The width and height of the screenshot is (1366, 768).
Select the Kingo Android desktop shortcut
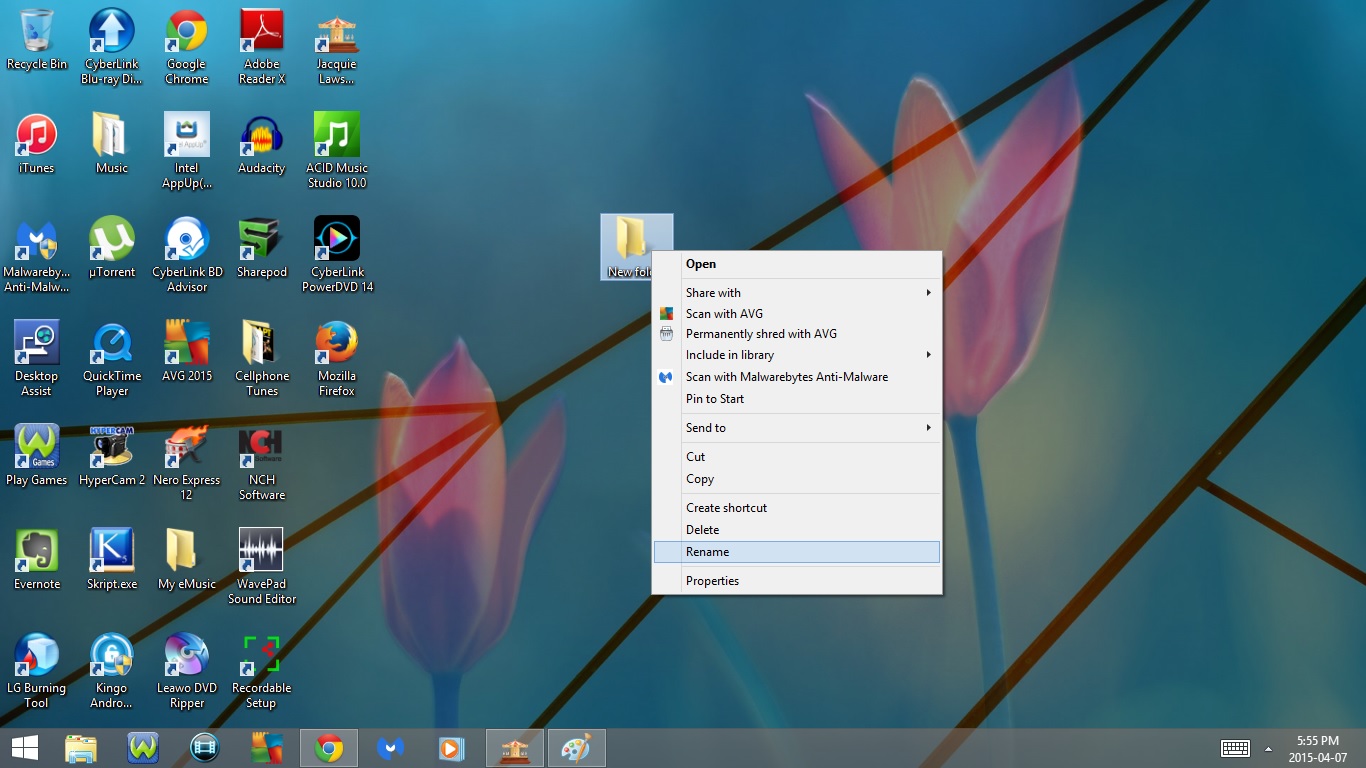tap(112, 671)
